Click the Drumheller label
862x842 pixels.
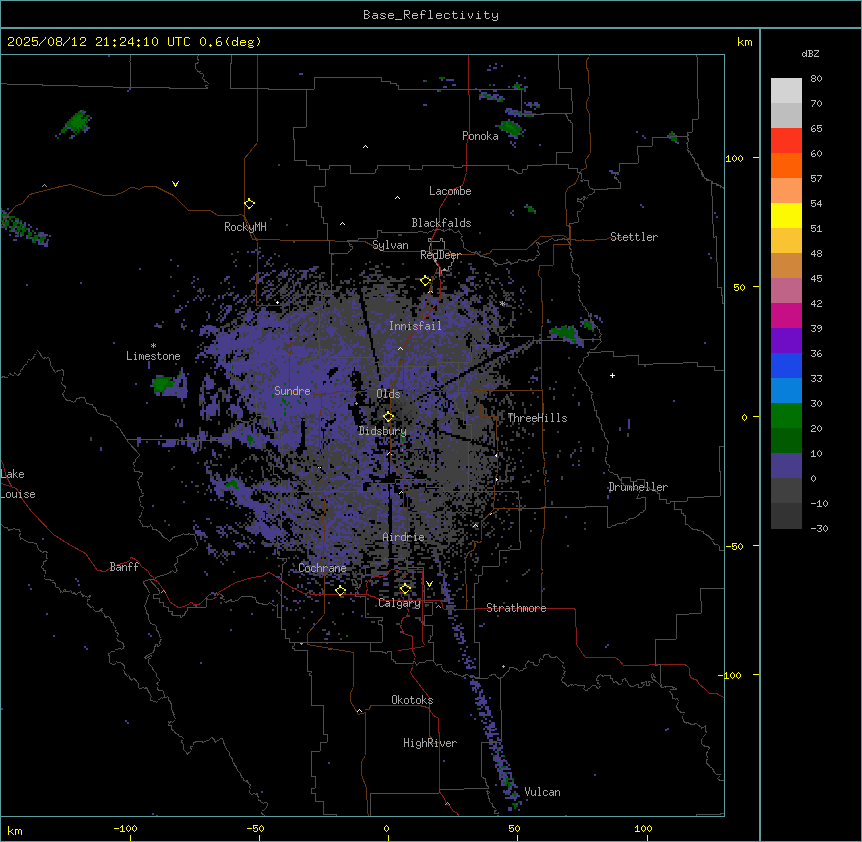[x=638, y=487]
